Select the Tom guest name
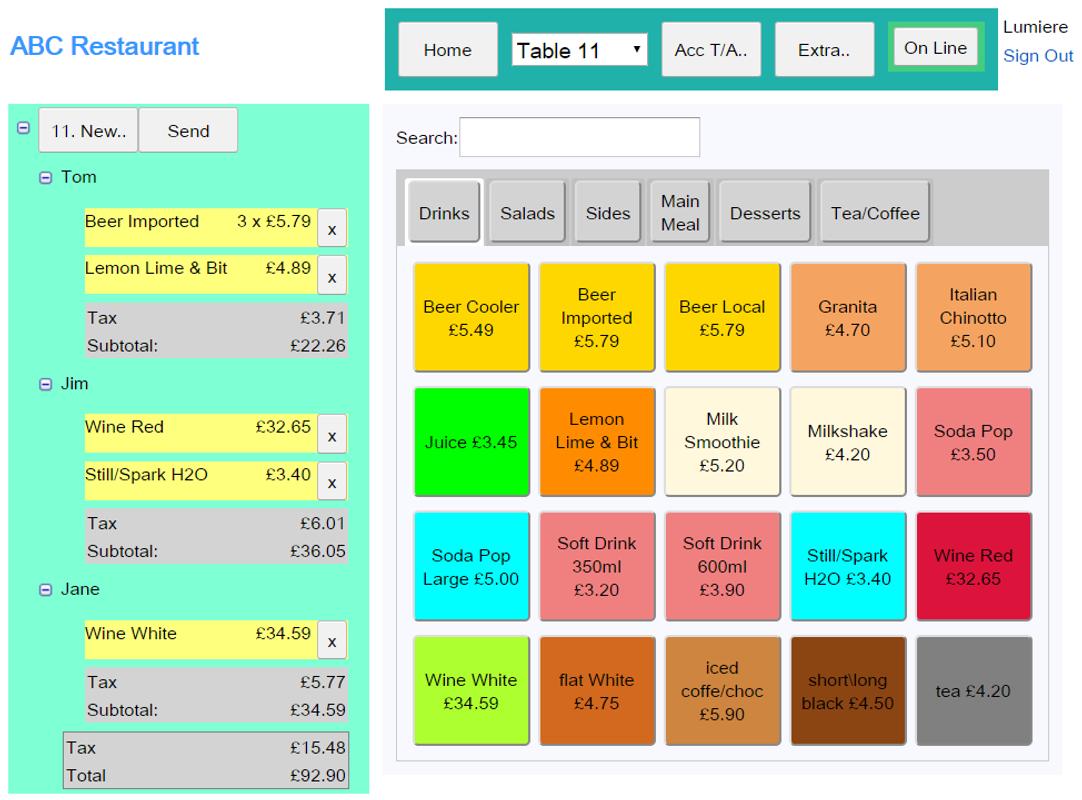The image size is (1082, 800). point(79,177)
